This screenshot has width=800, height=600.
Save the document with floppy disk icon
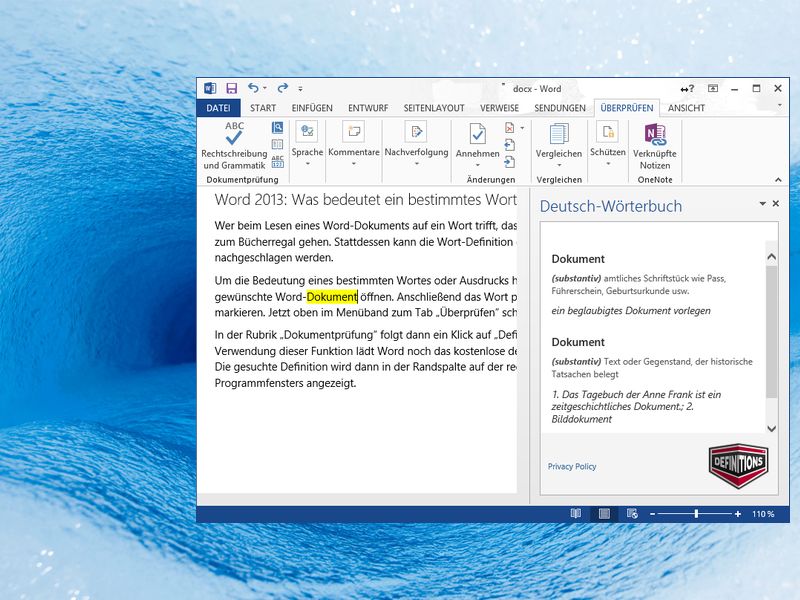(x=232, y=88)
